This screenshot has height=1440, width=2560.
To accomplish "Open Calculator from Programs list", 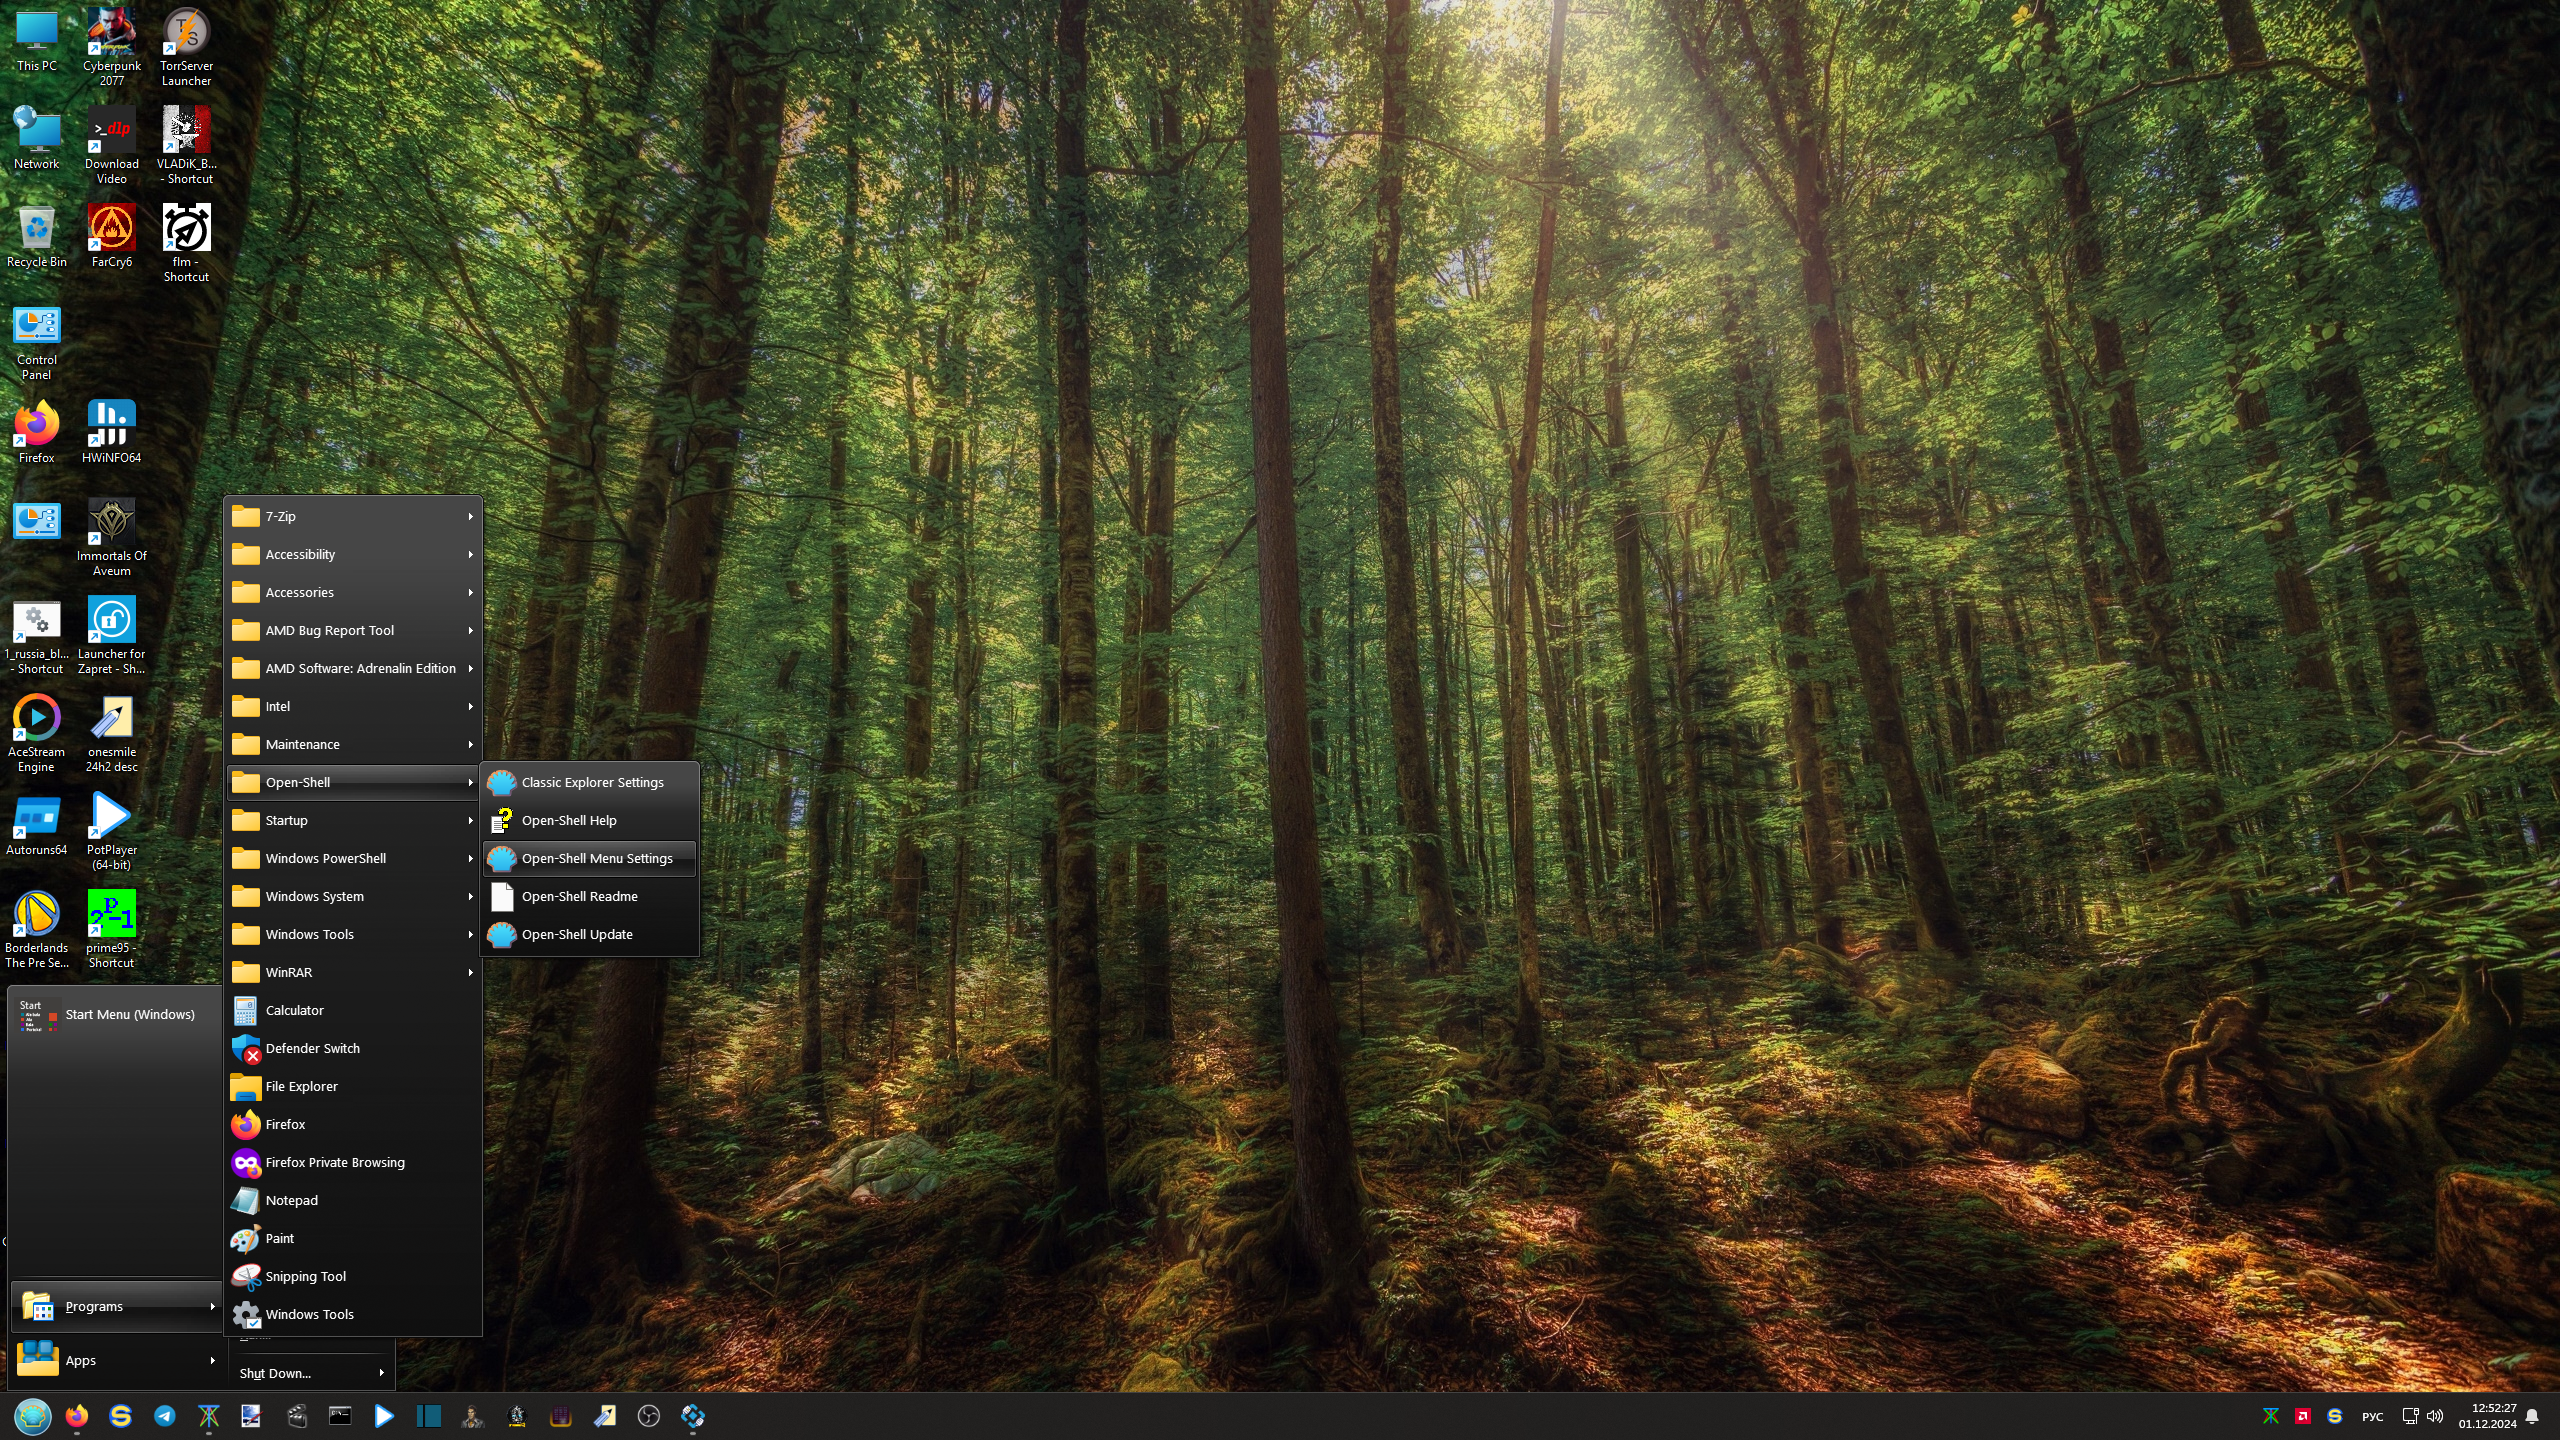I will coord(294,1010).
